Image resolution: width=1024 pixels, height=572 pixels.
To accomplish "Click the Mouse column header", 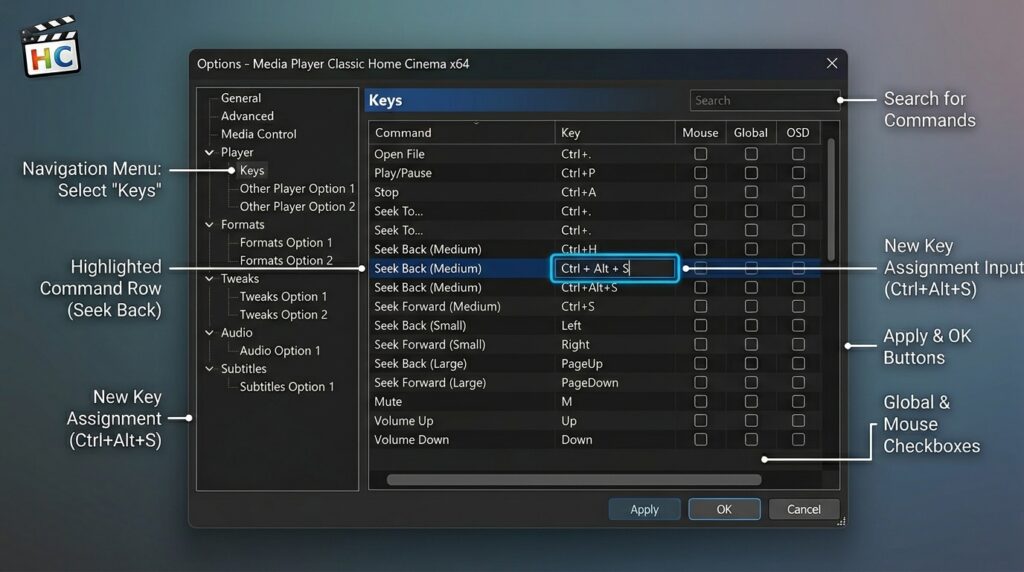I will point(700,133).
